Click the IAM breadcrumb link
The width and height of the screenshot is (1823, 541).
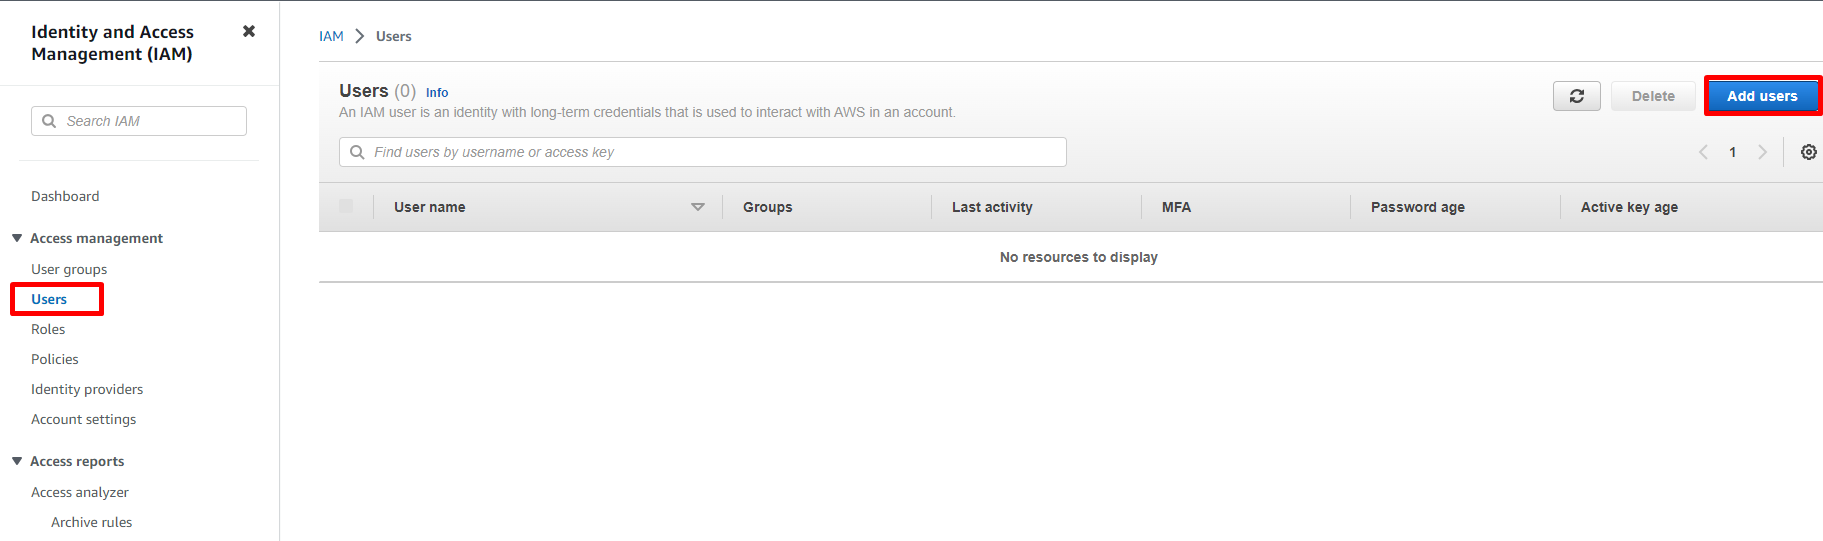click(331, 36)
